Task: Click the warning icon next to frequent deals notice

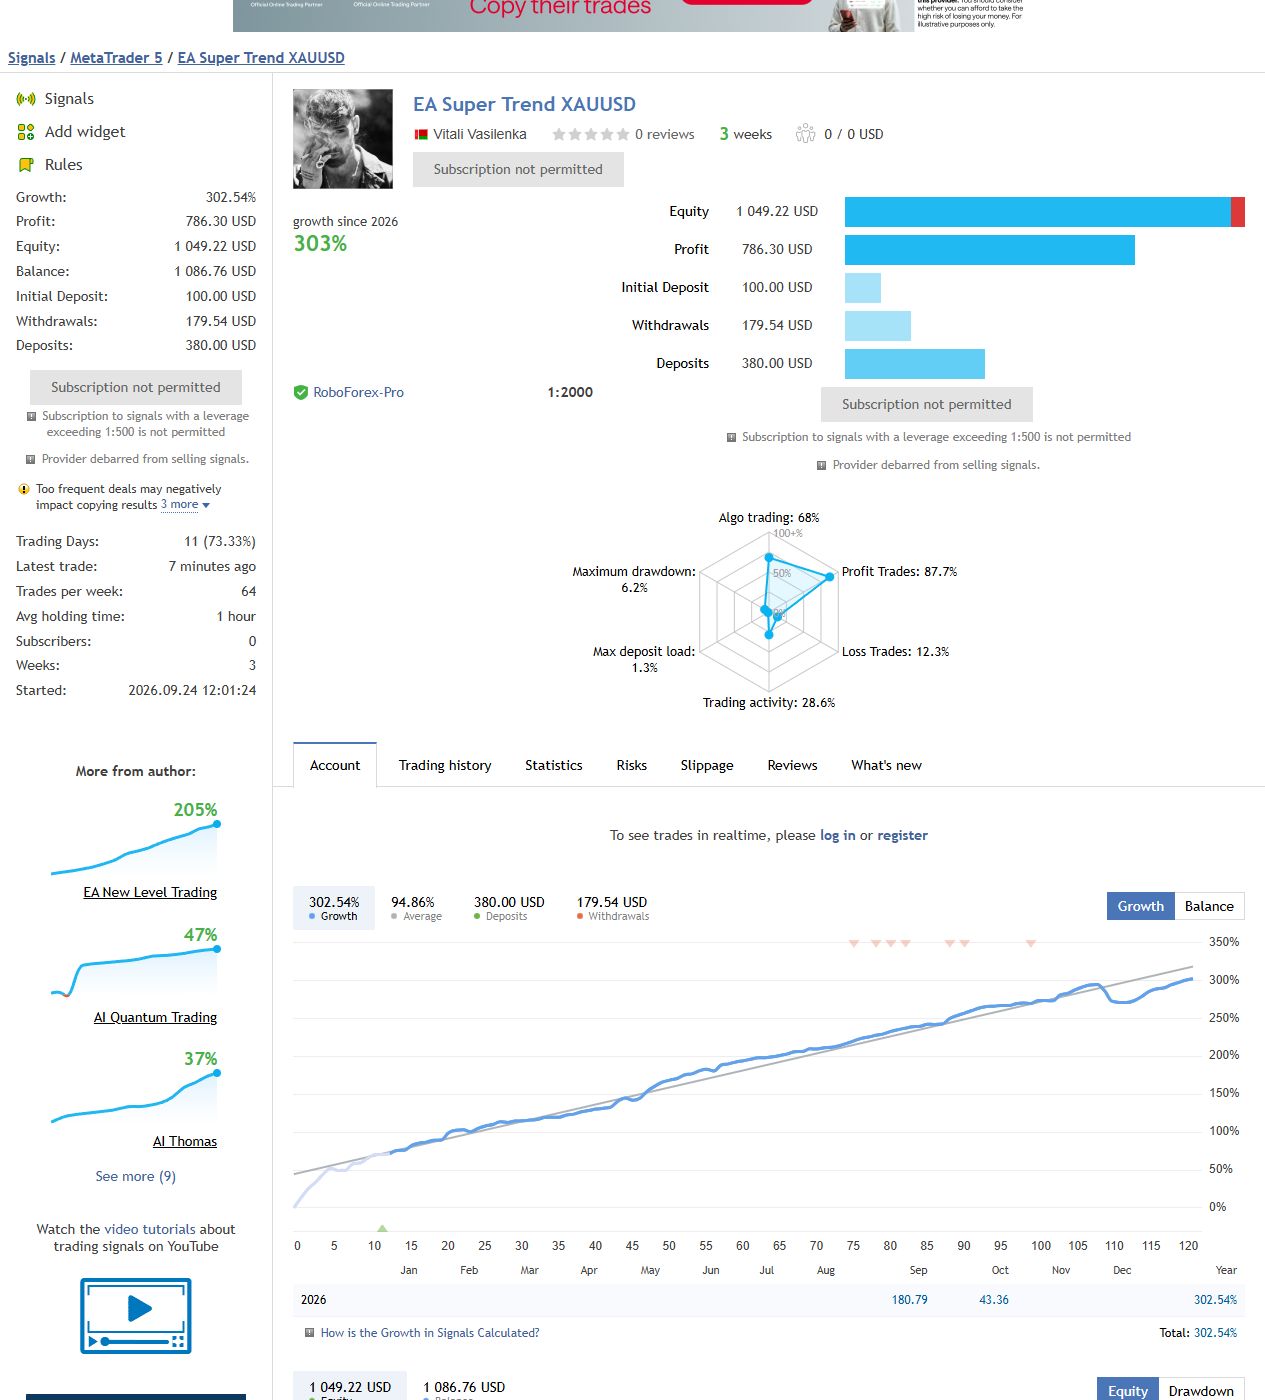Action: [24, 489]
